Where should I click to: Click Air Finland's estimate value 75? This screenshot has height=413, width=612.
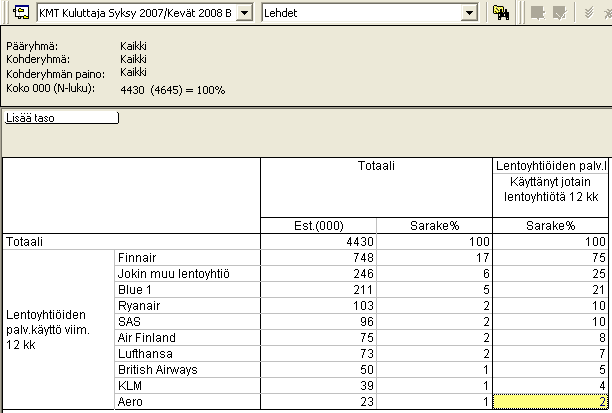coord(318,338)
